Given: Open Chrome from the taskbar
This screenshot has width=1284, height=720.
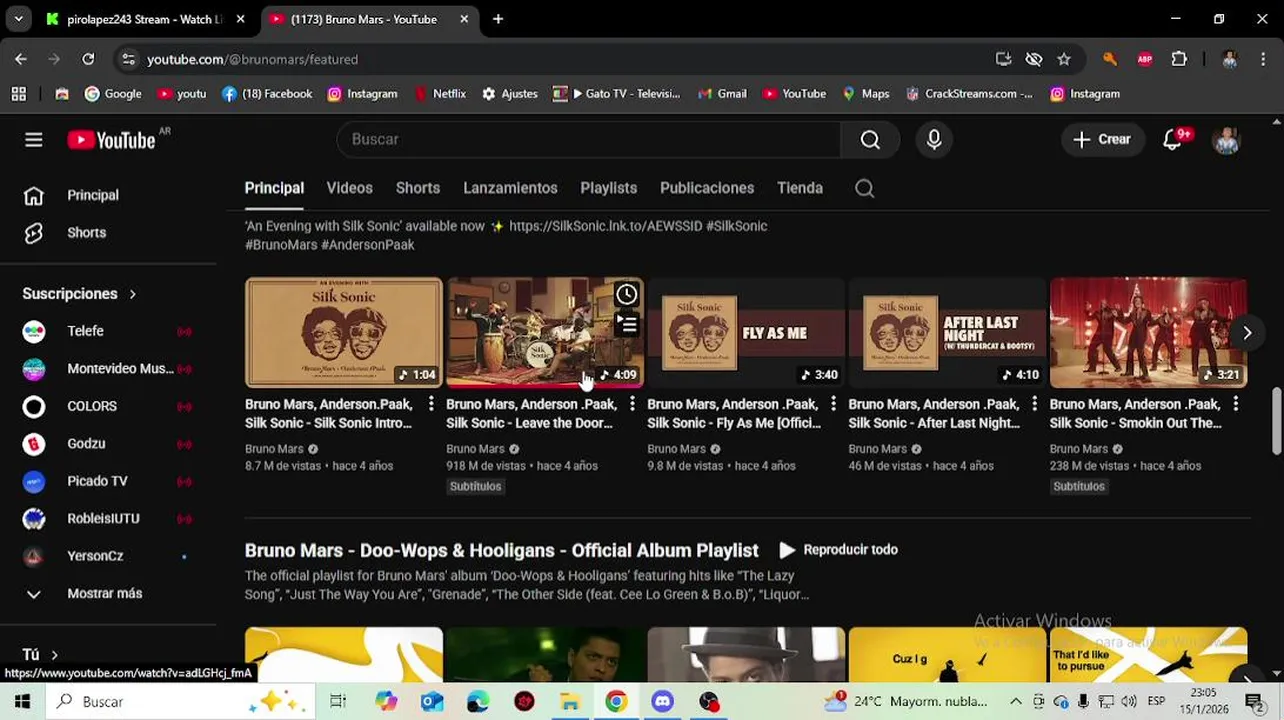Looking at the screenshot, I should point(616,702).
